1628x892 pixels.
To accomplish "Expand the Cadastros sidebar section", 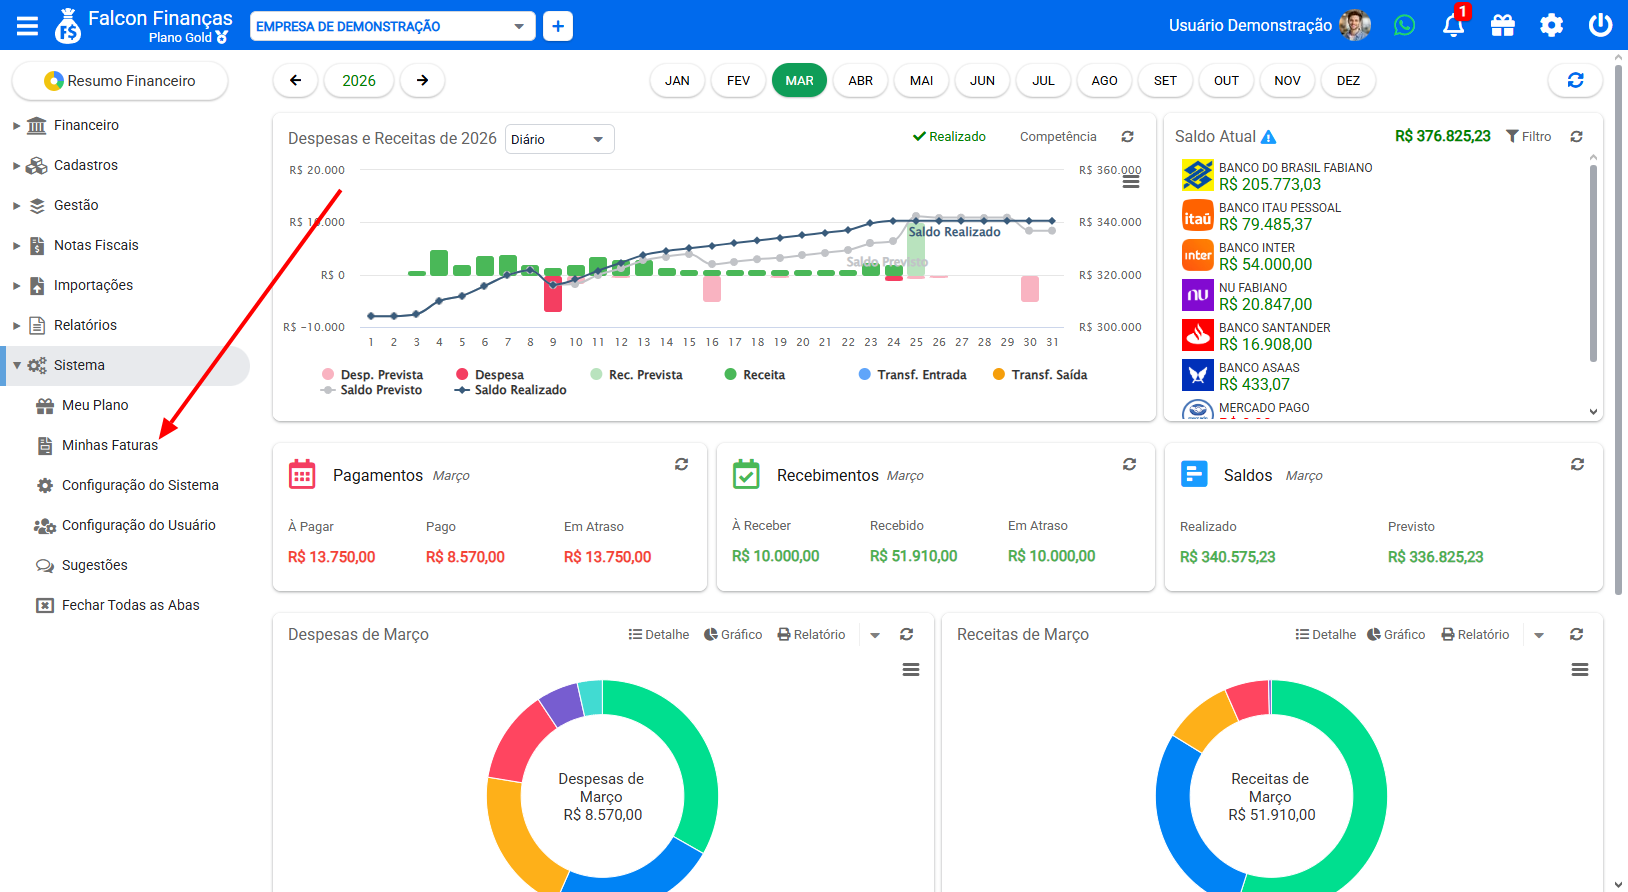I will tap(126, 165).
